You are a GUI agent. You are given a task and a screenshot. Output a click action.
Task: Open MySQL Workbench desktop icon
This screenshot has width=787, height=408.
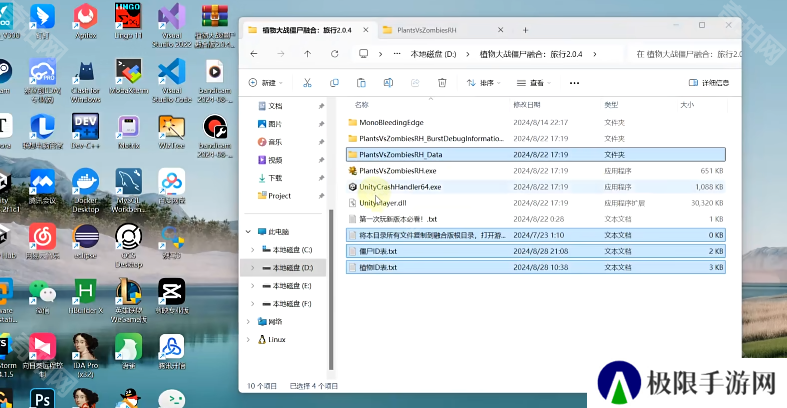[x=128, y=191]
